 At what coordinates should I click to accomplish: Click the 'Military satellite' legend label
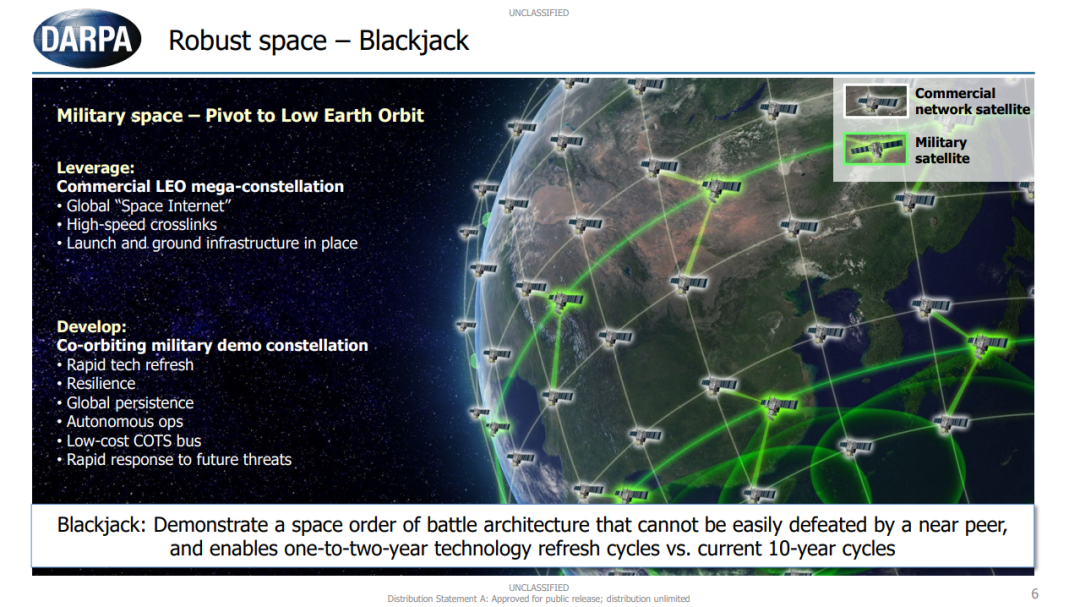[x=942, y=150]
